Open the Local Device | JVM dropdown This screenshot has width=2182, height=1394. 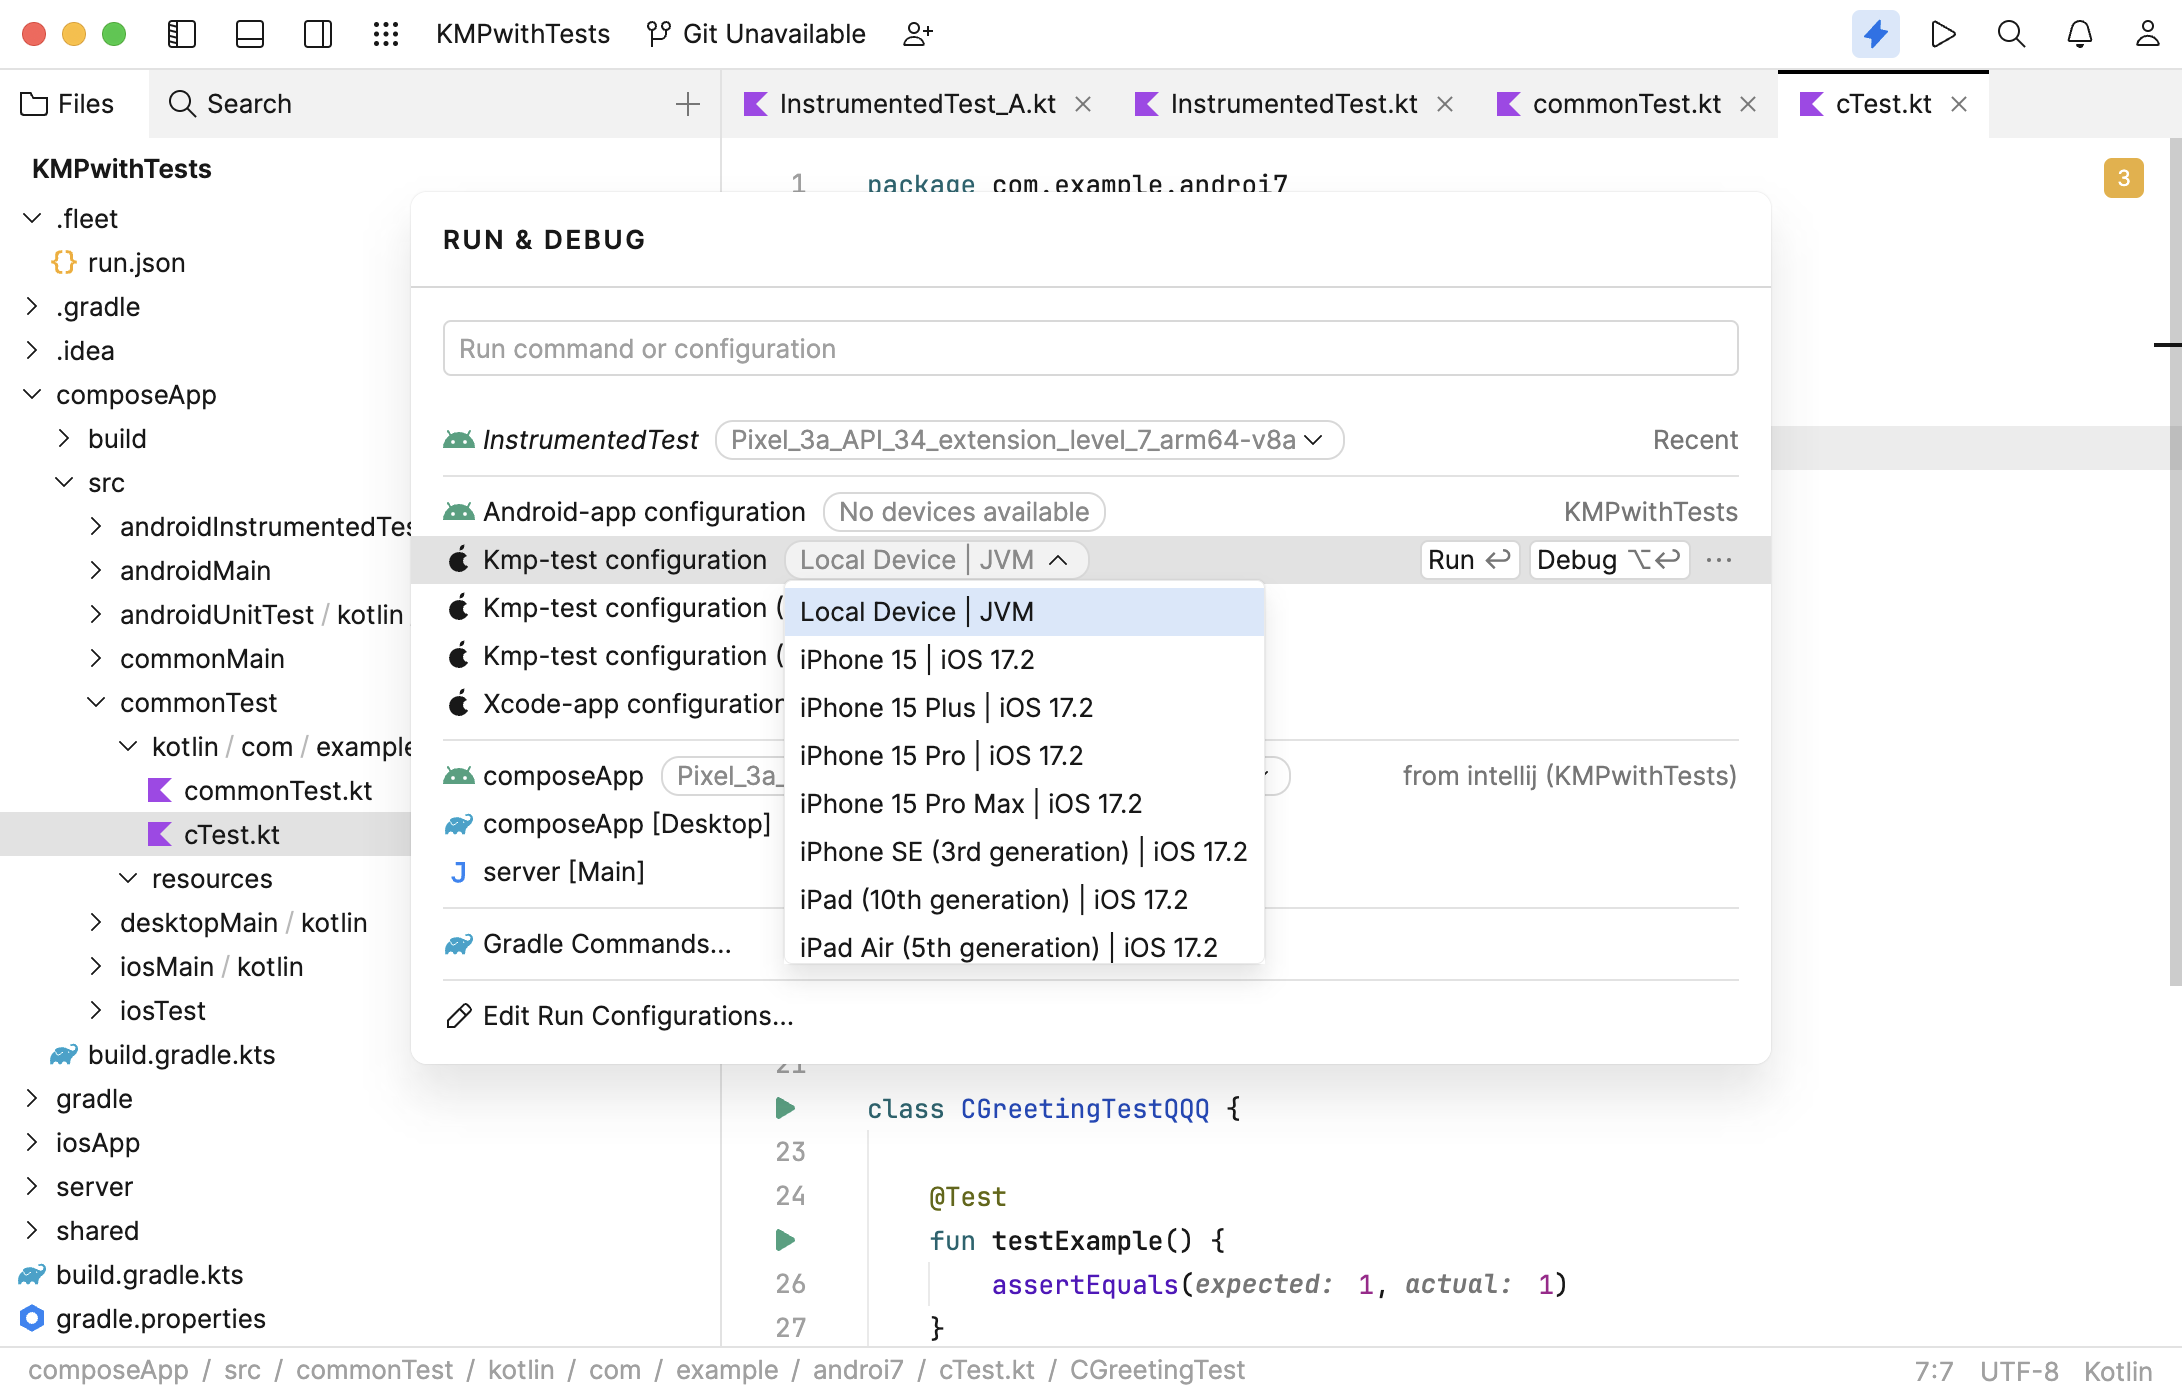(x=936, y=559)
